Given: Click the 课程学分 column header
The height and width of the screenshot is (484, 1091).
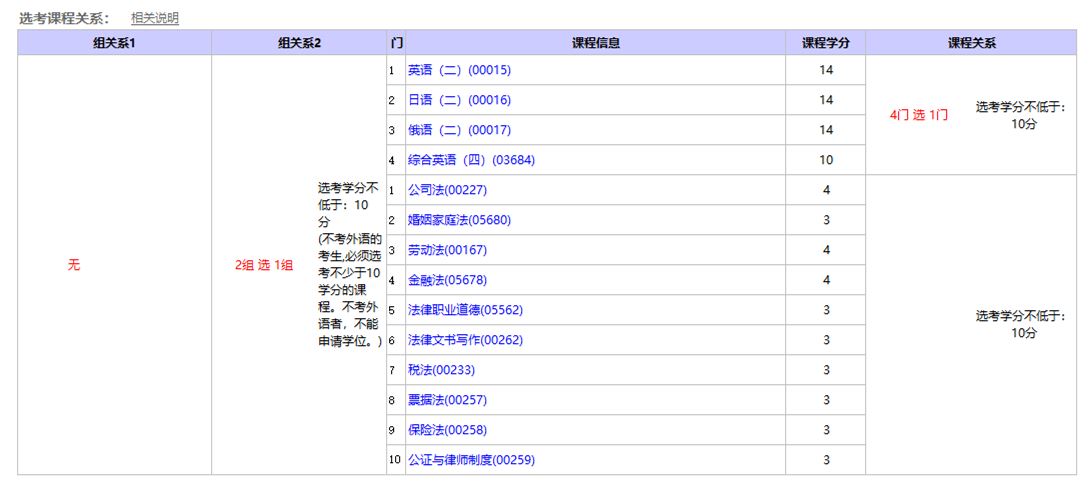Looking at the screenshot, I should point(825,43).
